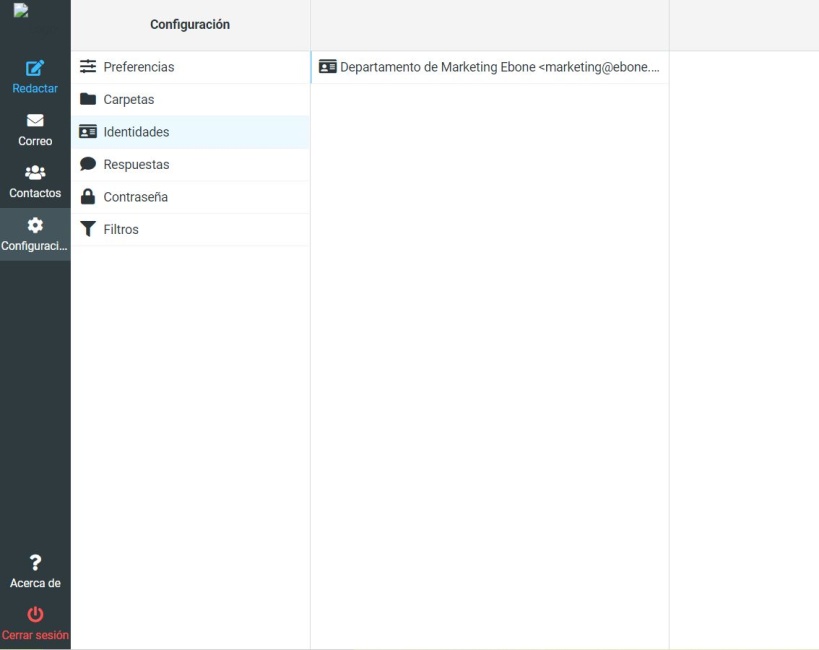Click the red Cerrar sesión power icon
The height and width of the screenshot is (650, 819).
(x=35, y=614)
